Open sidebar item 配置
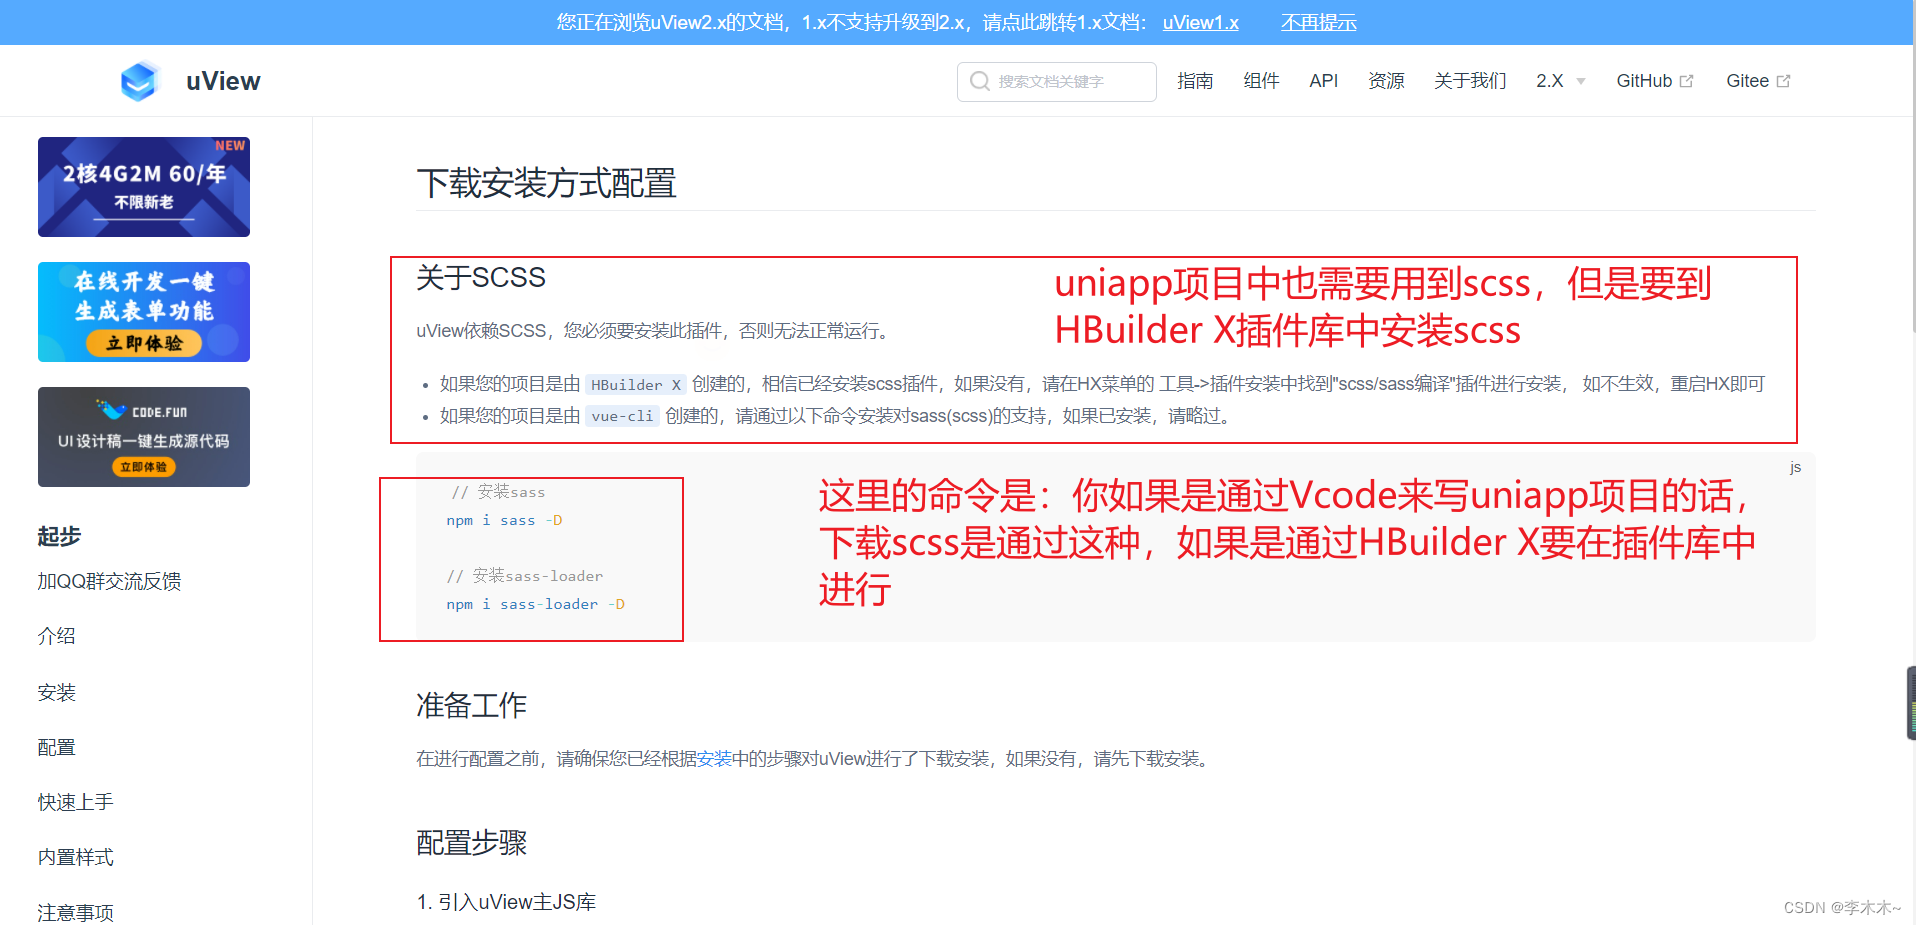The width and height of the screenshot is (1916, 925). tap(56, 747)
